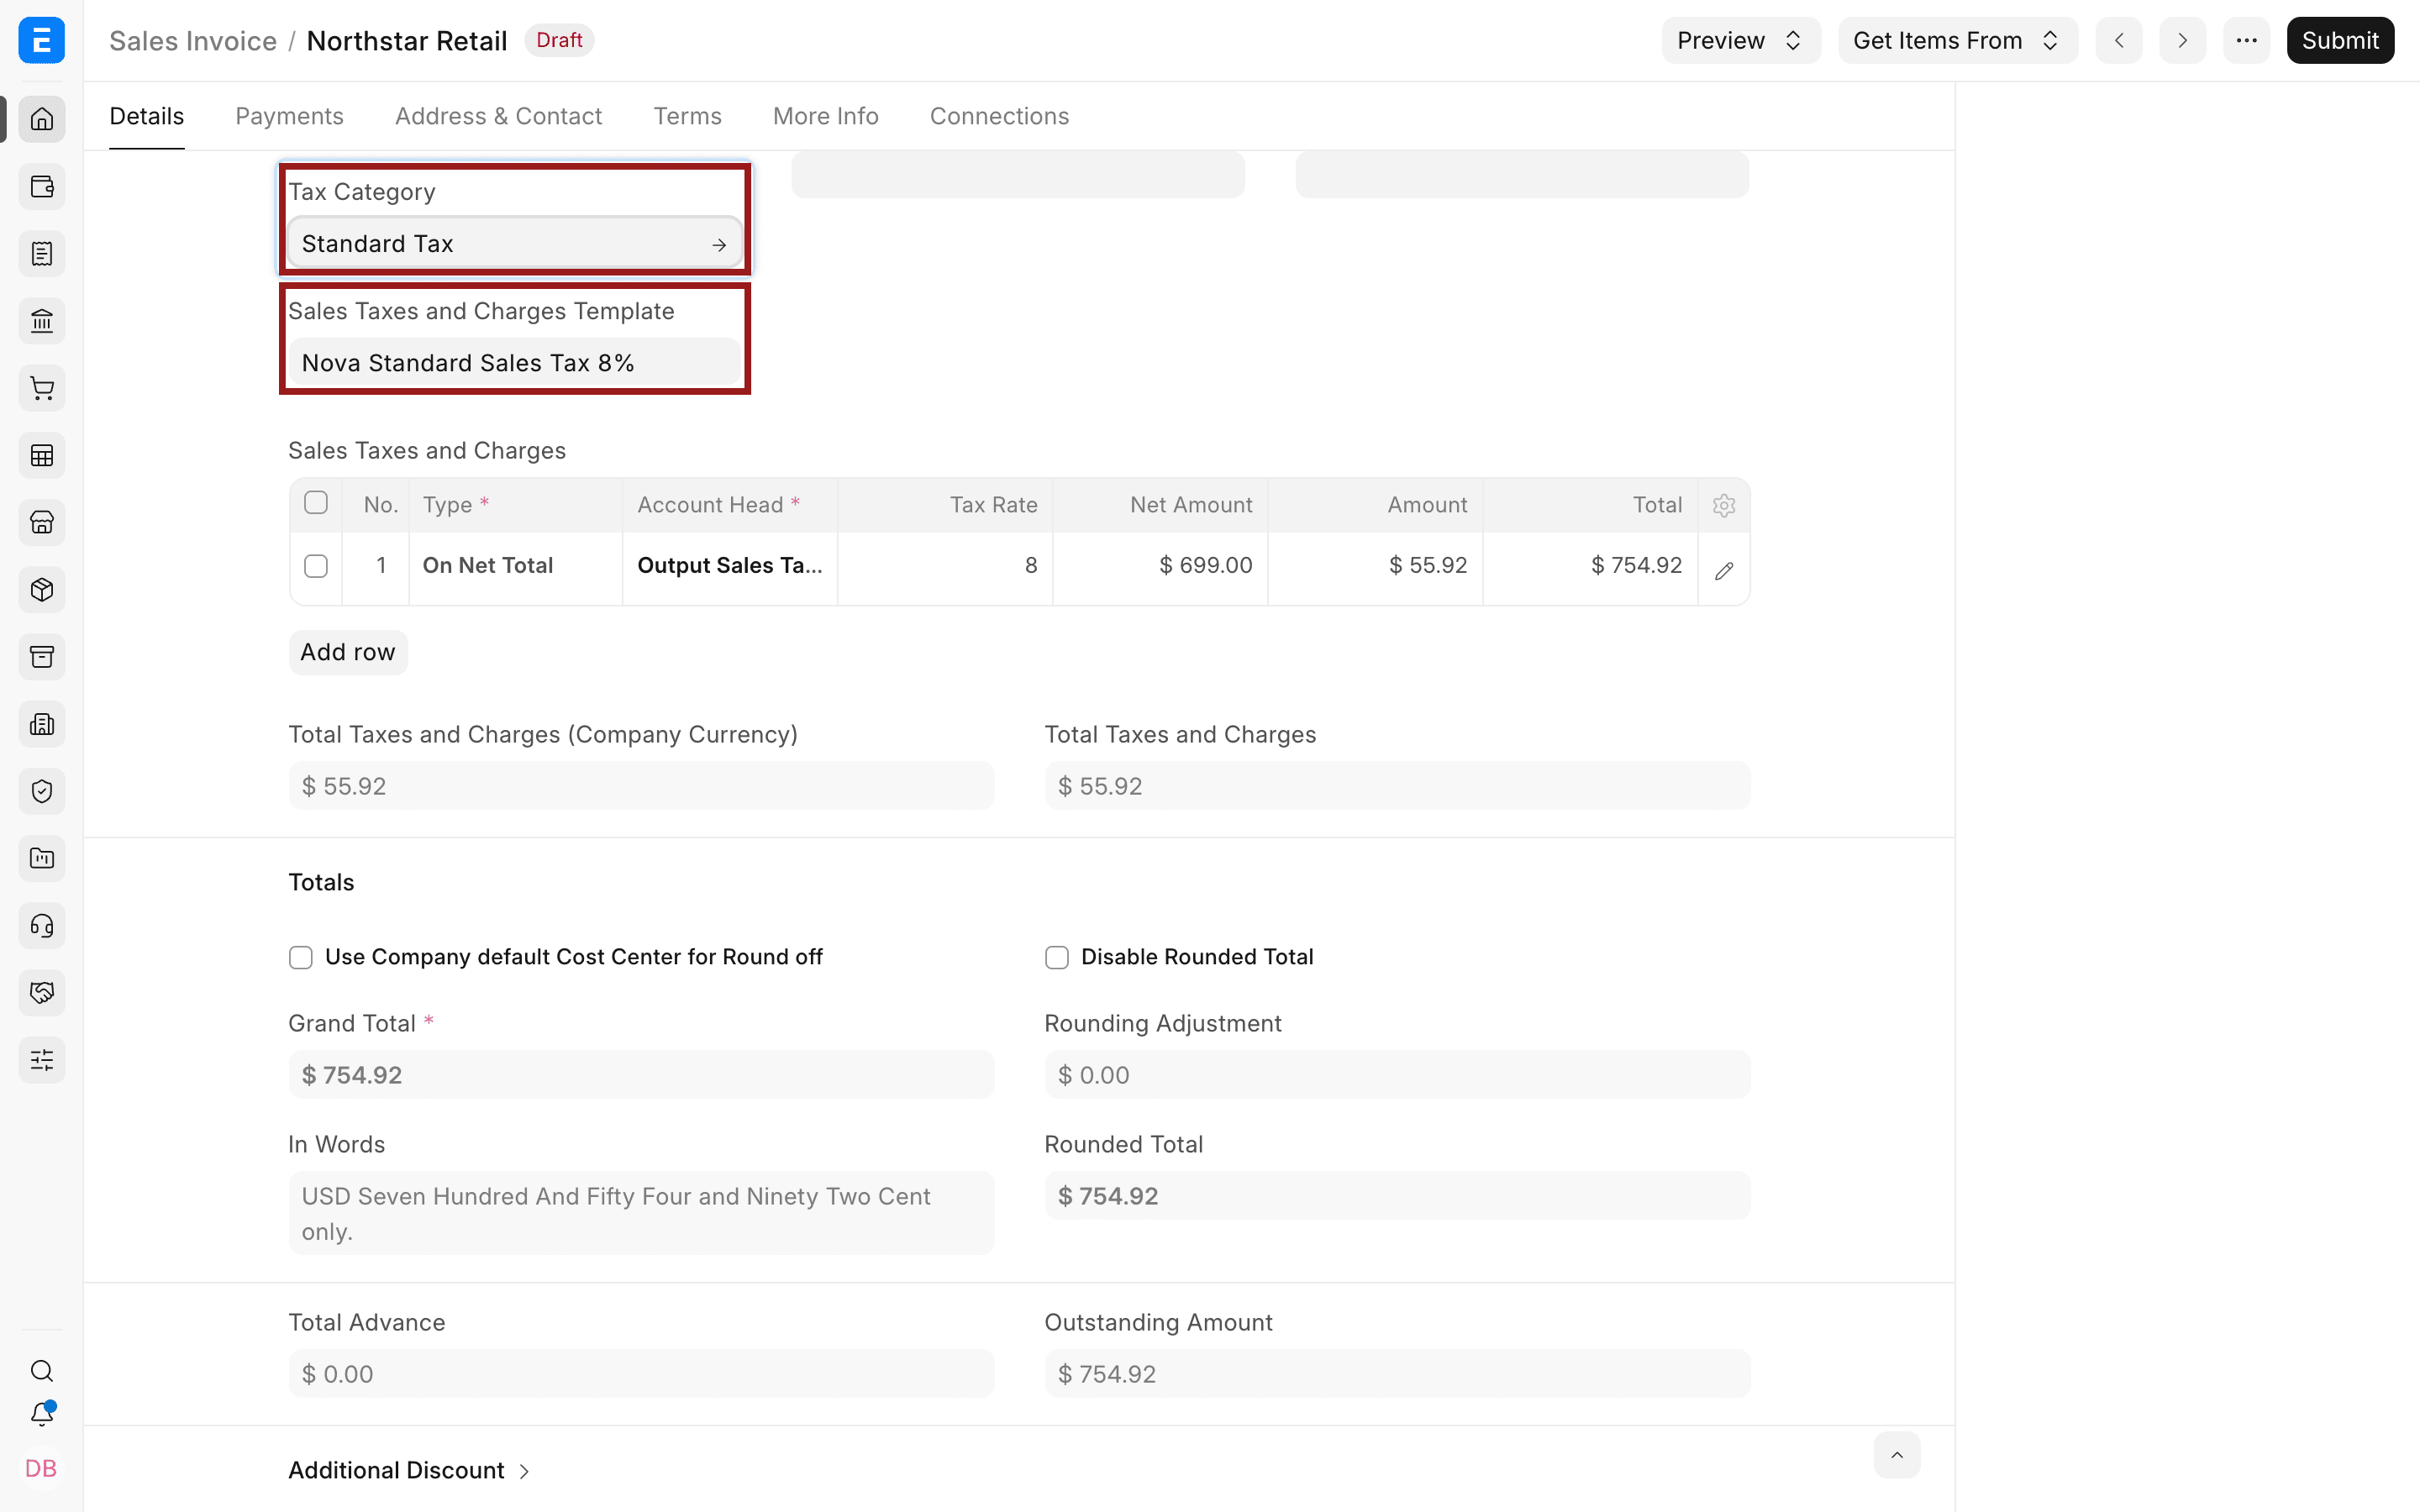
Task: Open the notifications bell icon
Action: pyautogui.click(x=42, y=1414)
